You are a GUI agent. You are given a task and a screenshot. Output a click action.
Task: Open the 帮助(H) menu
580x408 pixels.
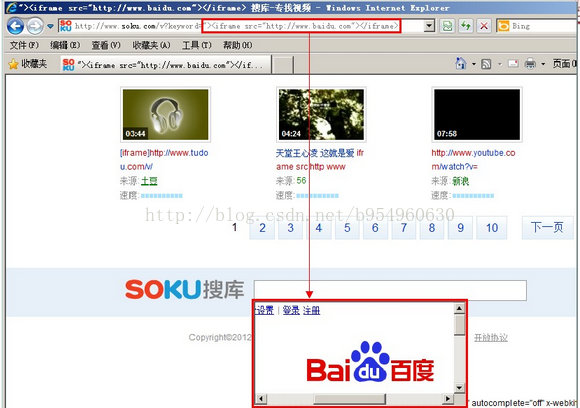pyautogui.click(x=237, y=45)
